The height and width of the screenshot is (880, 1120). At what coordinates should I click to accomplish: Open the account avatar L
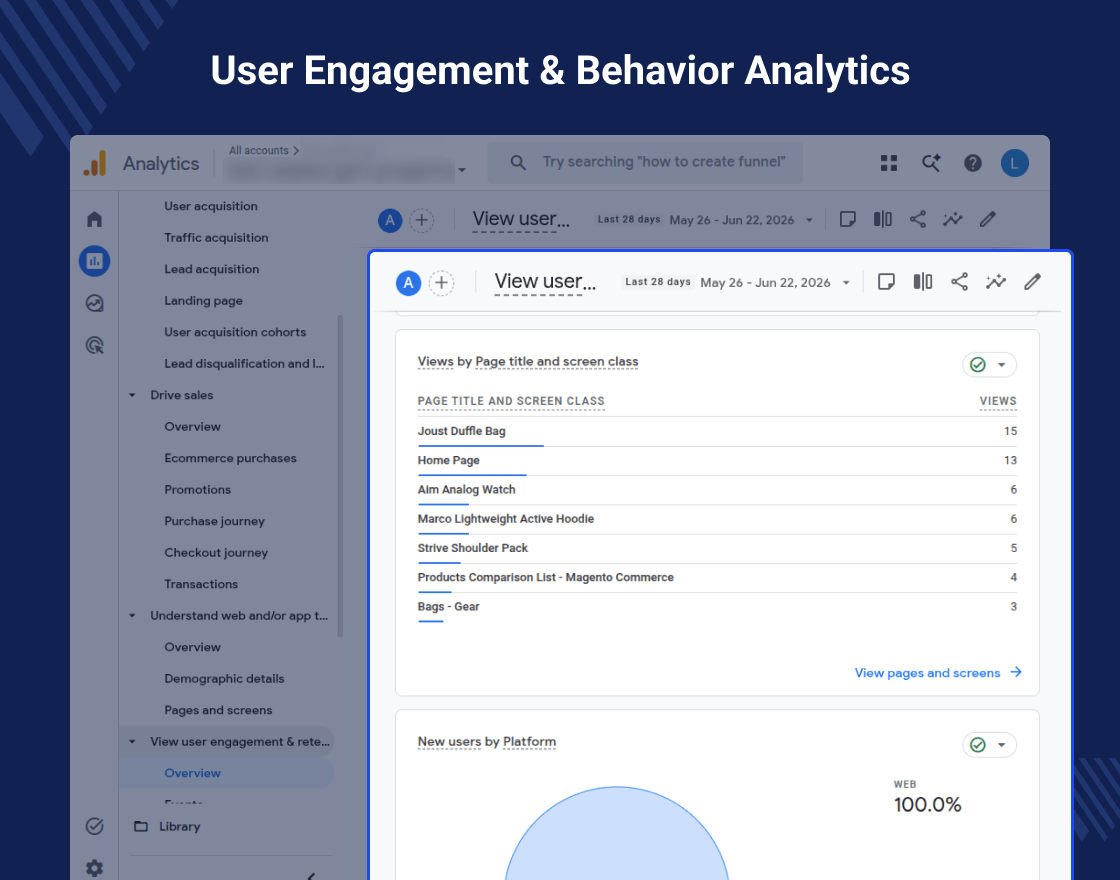[1014, 164]
